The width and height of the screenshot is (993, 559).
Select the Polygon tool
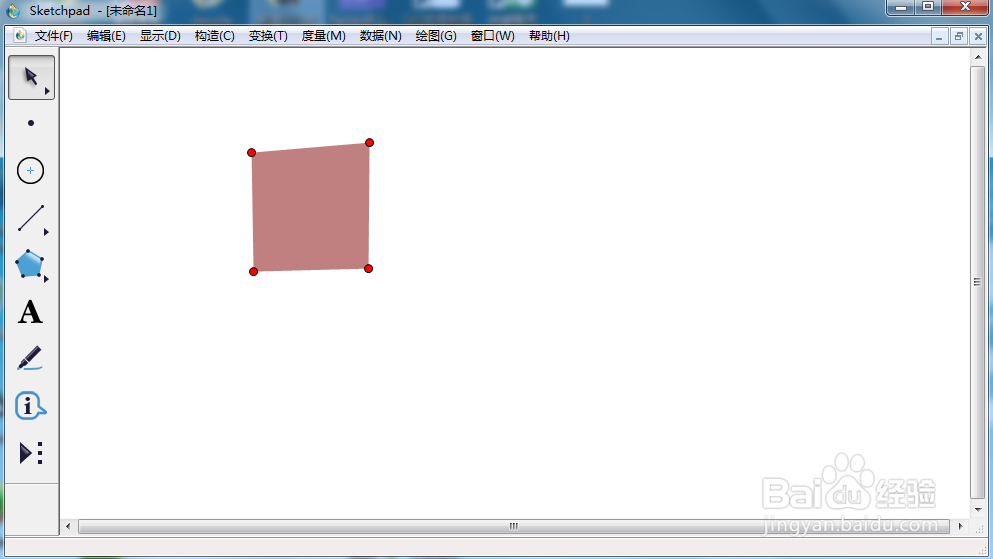pos(30,264)
